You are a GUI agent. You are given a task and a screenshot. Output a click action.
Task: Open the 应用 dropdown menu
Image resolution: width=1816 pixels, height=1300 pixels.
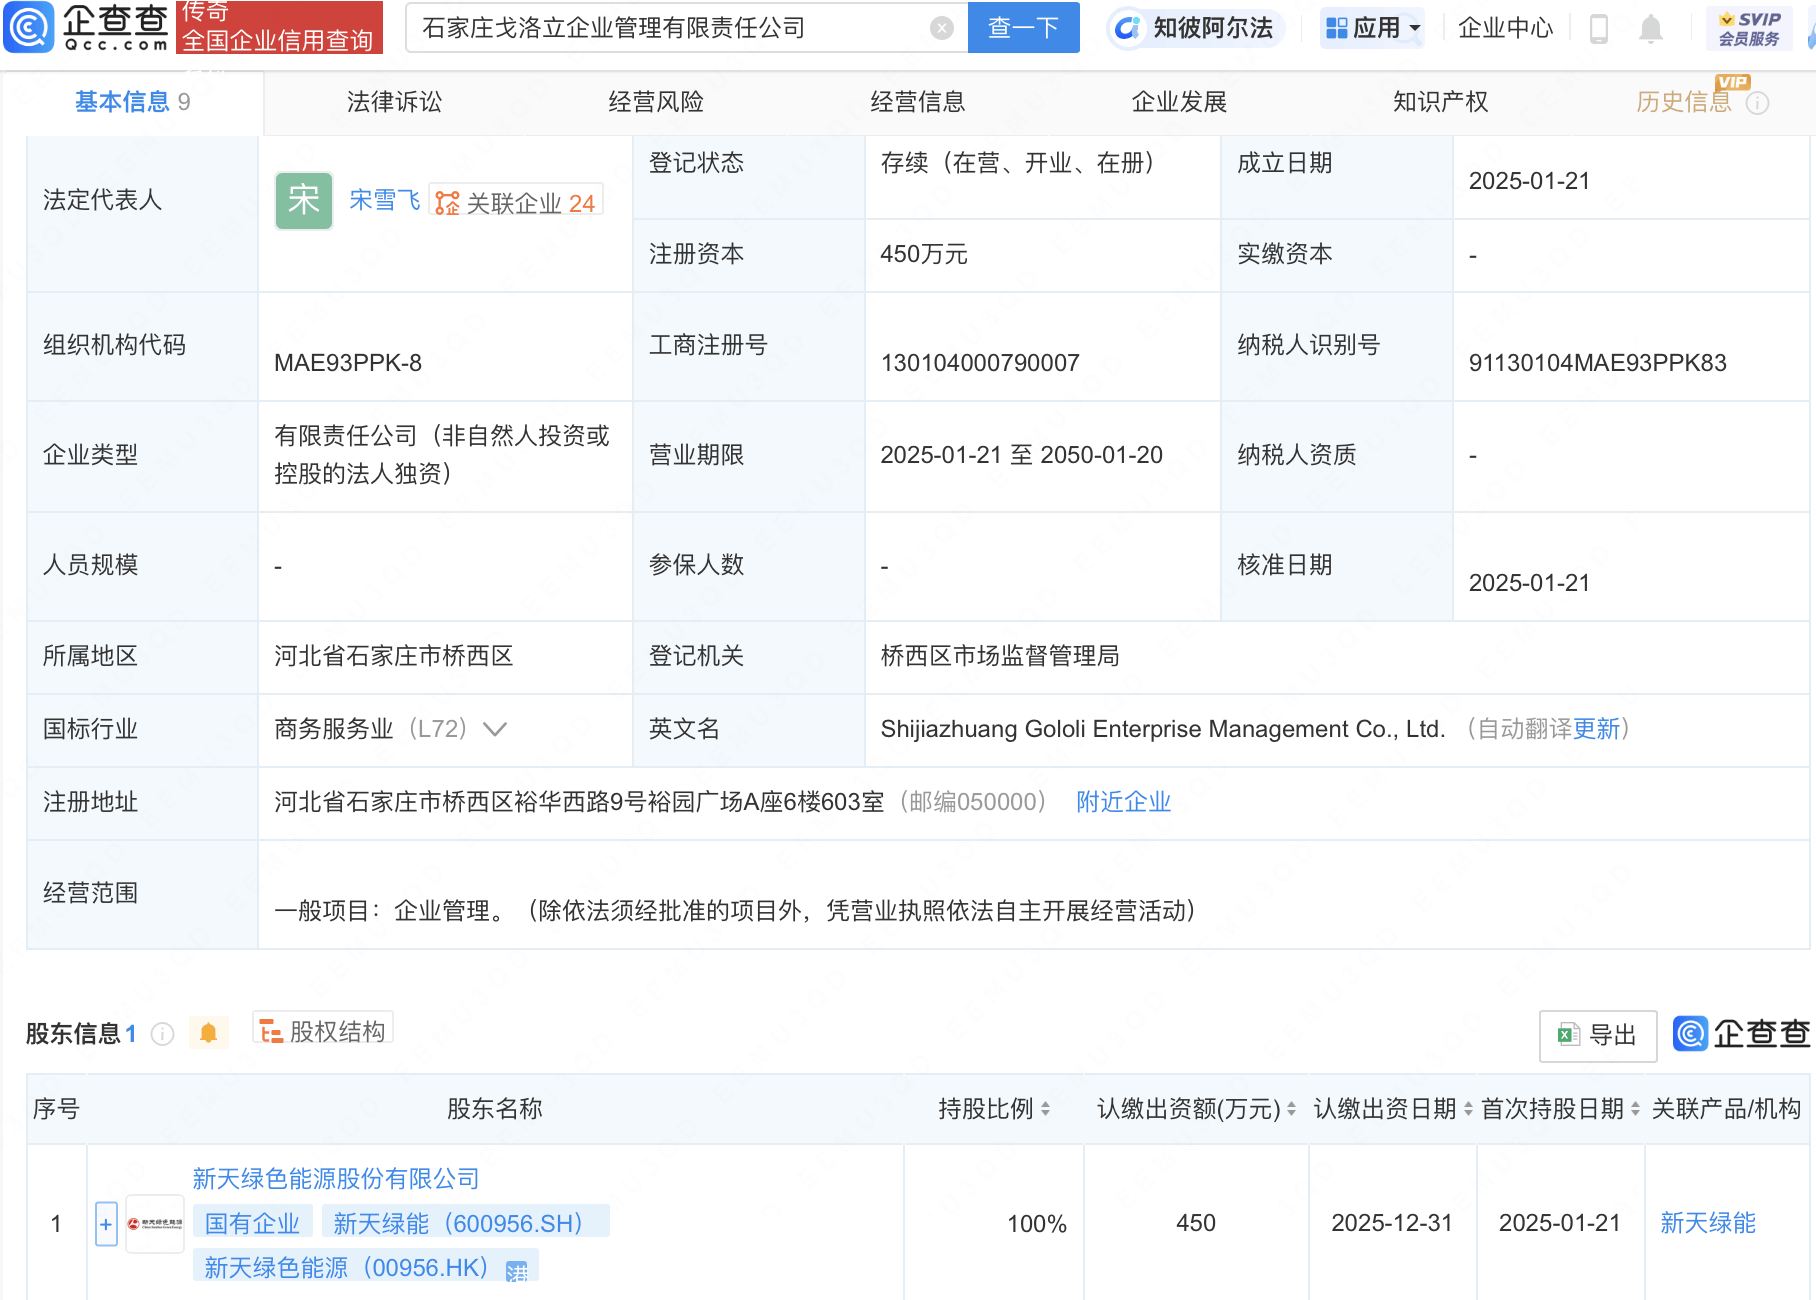1372,28
